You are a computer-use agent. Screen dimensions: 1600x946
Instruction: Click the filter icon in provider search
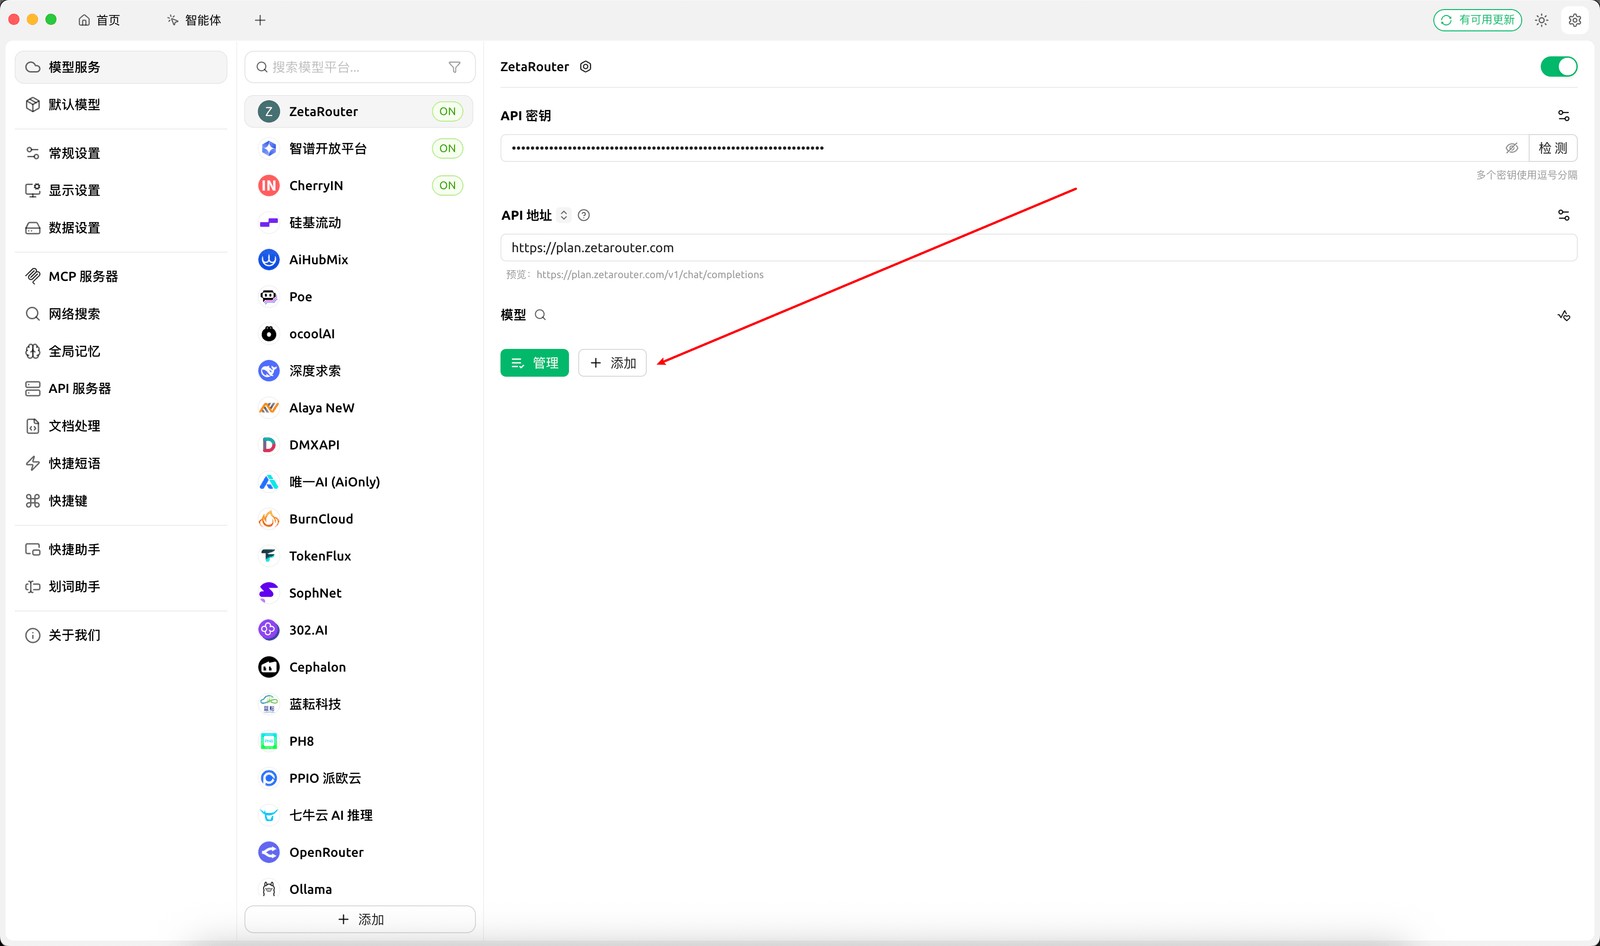(455, 67)
